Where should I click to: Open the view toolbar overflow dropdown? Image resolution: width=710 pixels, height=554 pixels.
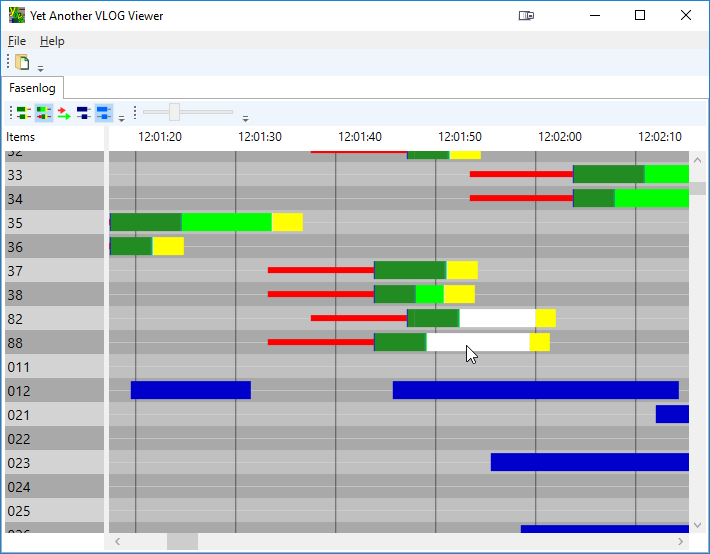click(x=121, y=118)
